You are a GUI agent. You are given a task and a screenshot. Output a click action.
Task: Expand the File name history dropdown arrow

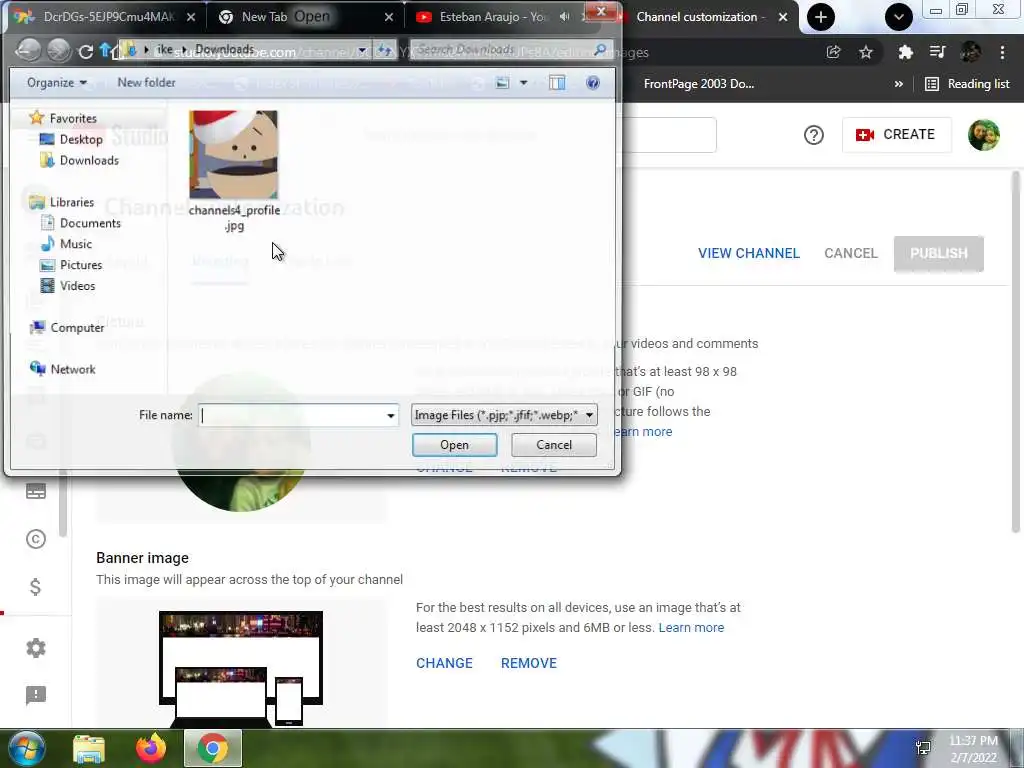tap(391, 415)
